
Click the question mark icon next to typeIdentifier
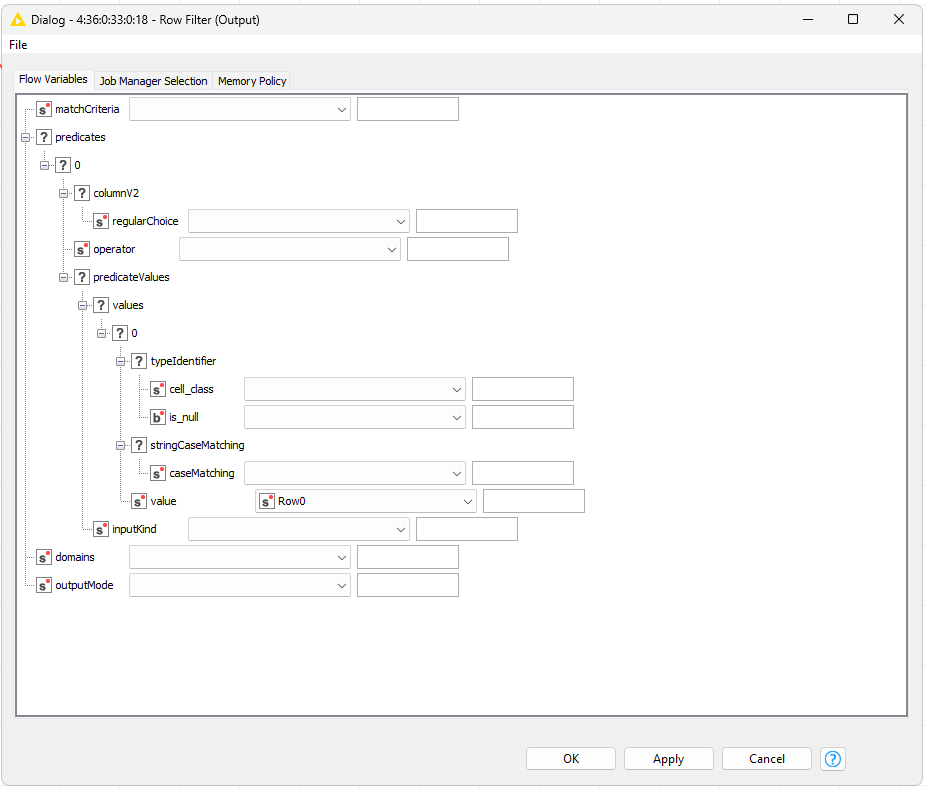point(139,361)
